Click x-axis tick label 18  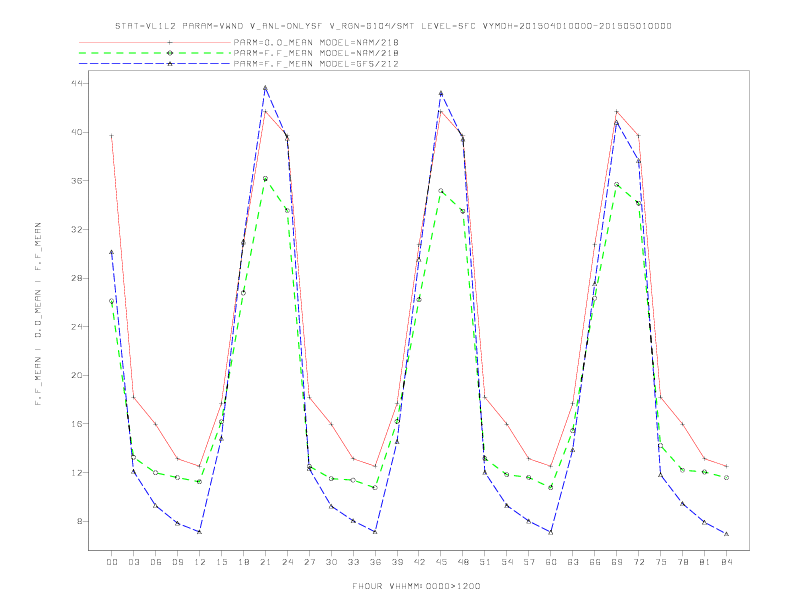tap(243, 562)
